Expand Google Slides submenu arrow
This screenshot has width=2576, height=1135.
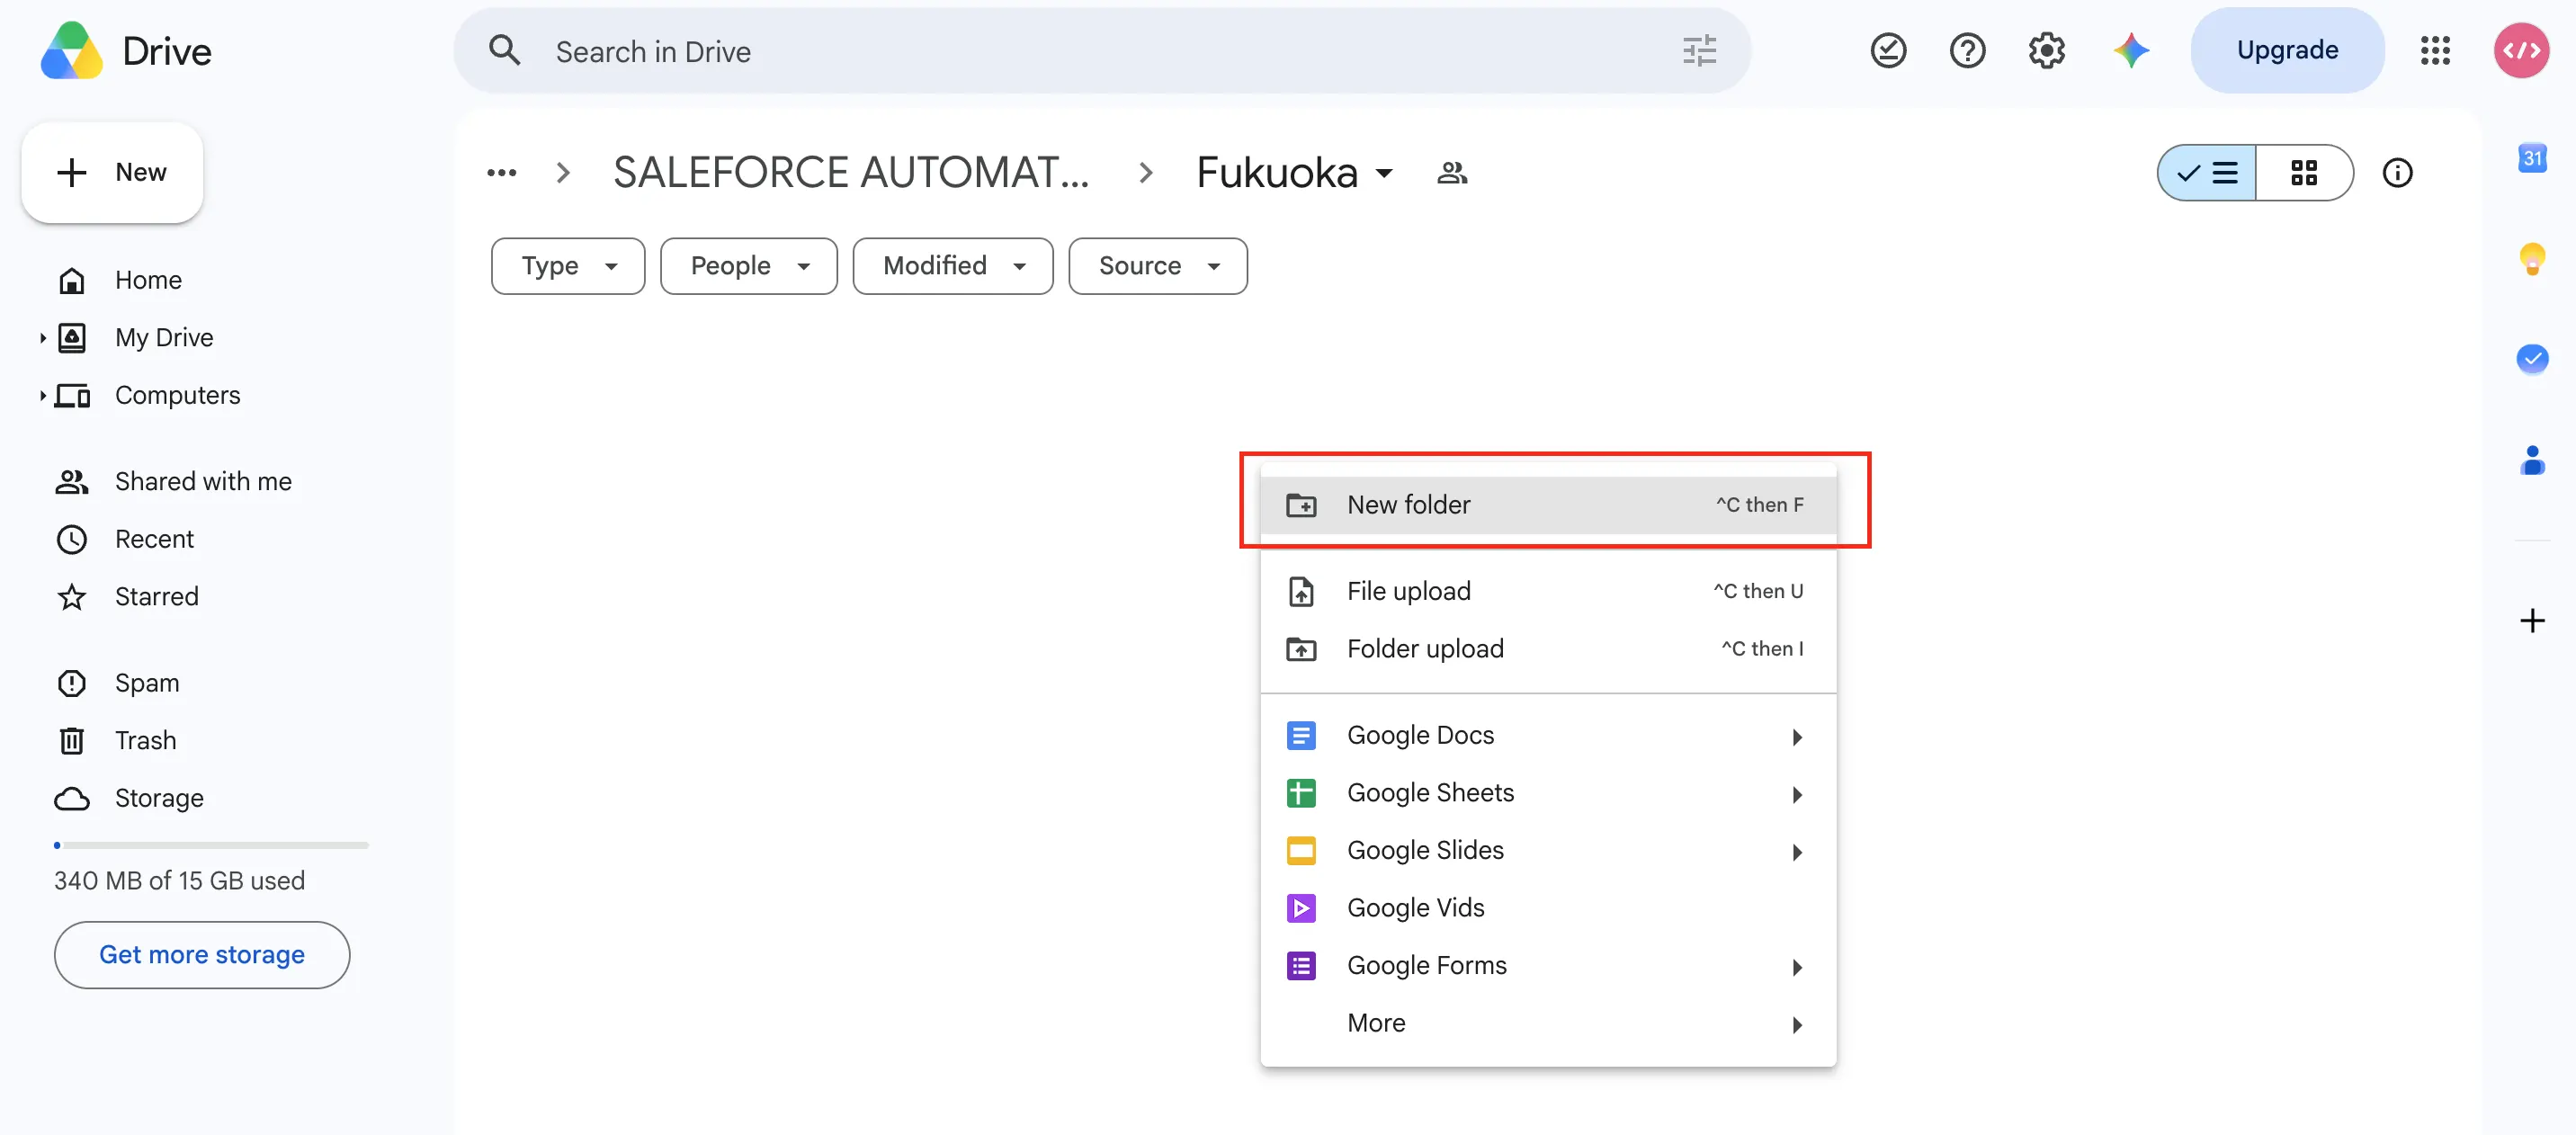(x=1797, y=852)
